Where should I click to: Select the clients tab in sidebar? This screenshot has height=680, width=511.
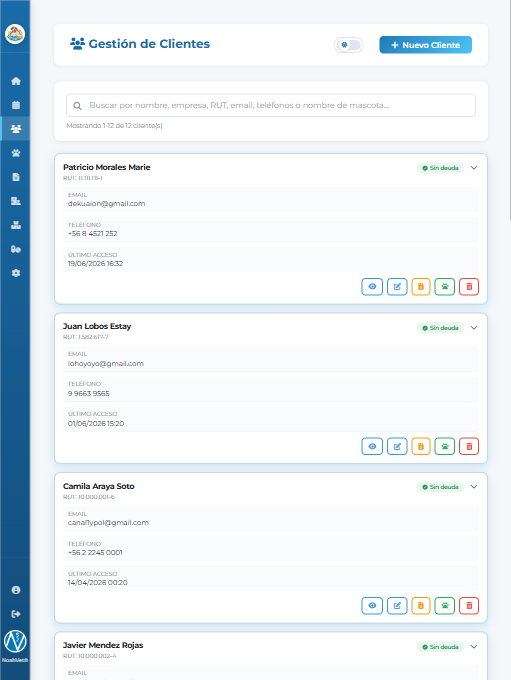click(x=16, y=129)
